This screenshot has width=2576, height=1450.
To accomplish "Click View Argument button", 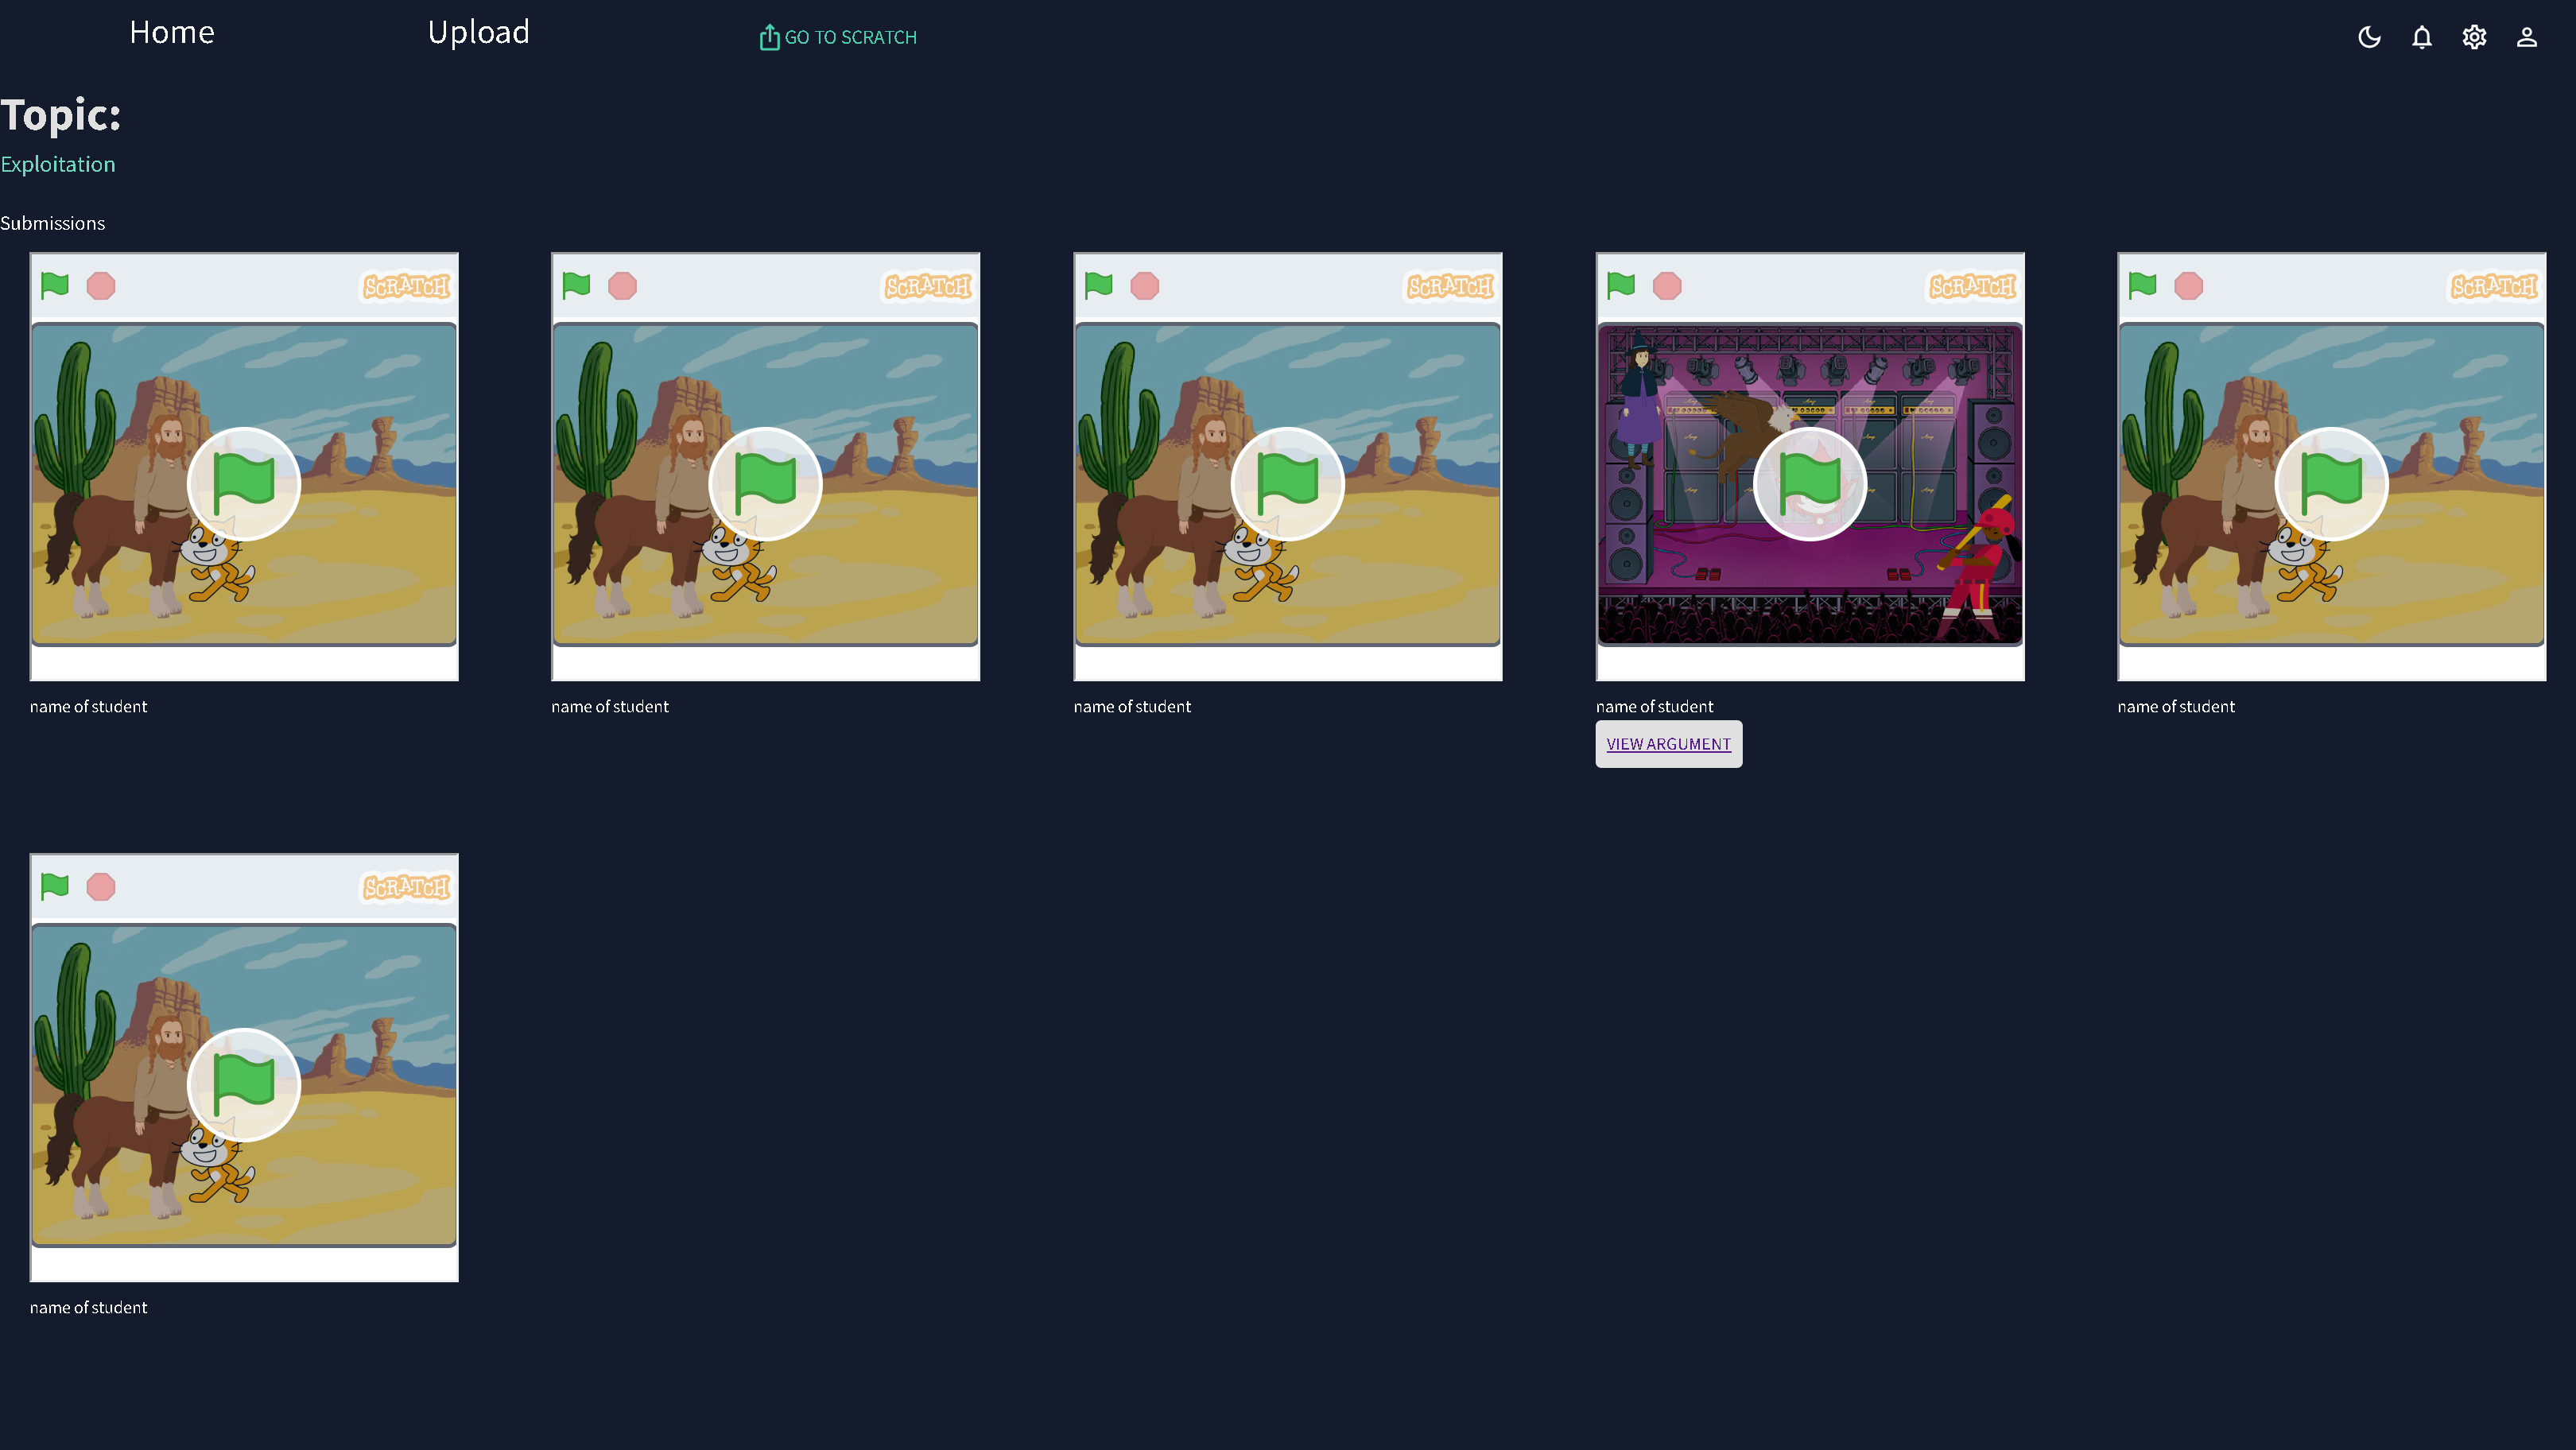I will point(1668,744).
